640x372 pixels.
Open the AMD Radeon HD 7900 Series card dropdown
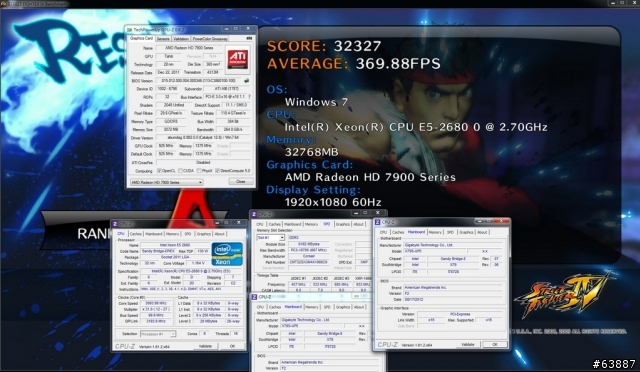pos(167,182)
